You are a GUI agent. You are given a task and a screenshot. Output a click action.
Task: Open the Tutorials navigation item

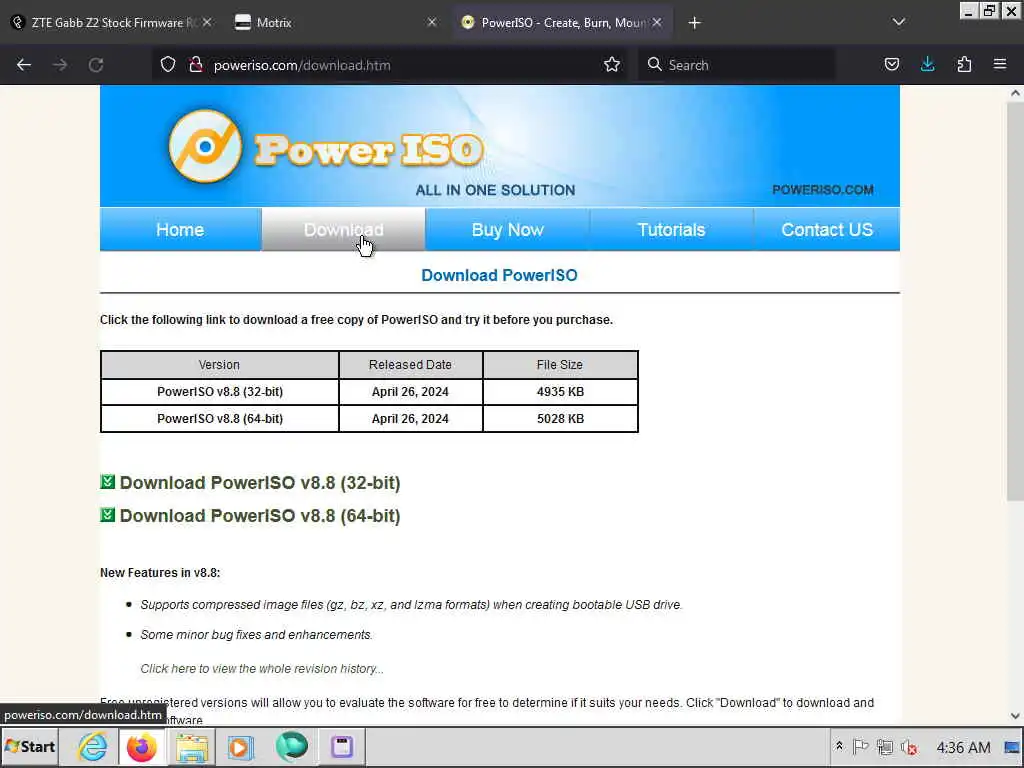[x=671, y=230]
